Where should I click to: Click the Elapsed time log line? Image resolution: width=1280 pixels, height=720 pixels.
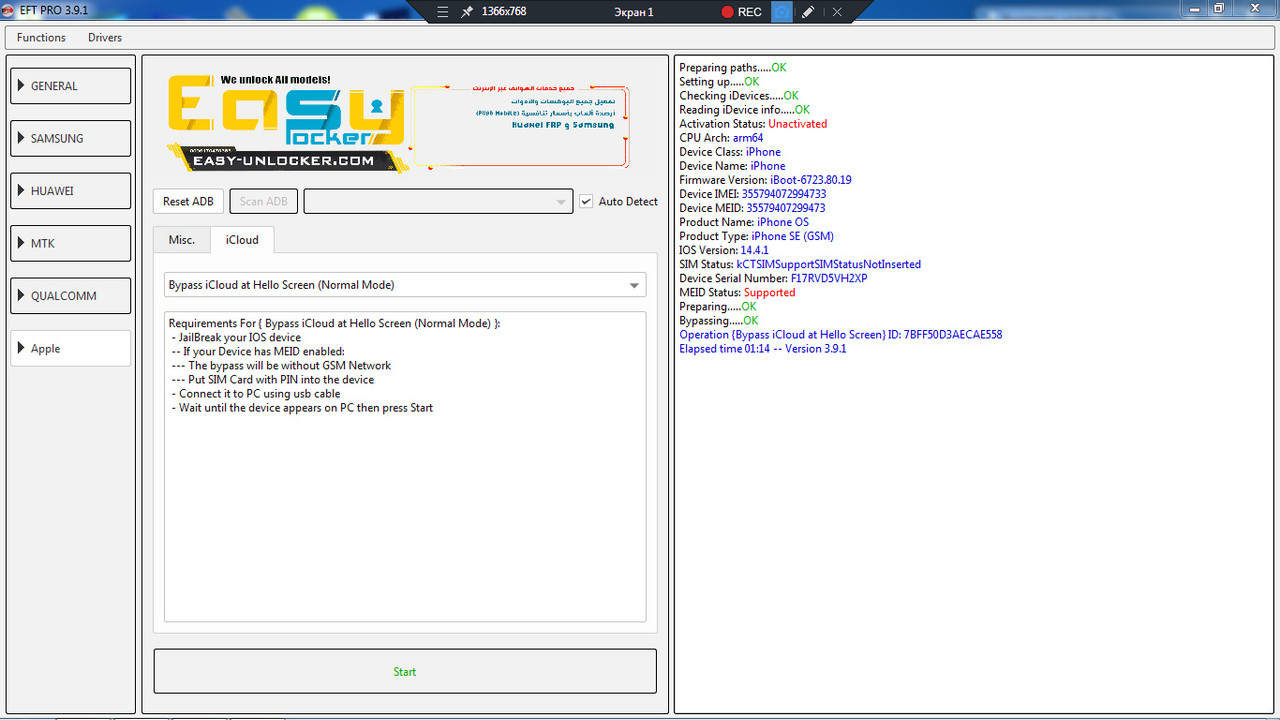pyautogui.click(x=762, y=348)
